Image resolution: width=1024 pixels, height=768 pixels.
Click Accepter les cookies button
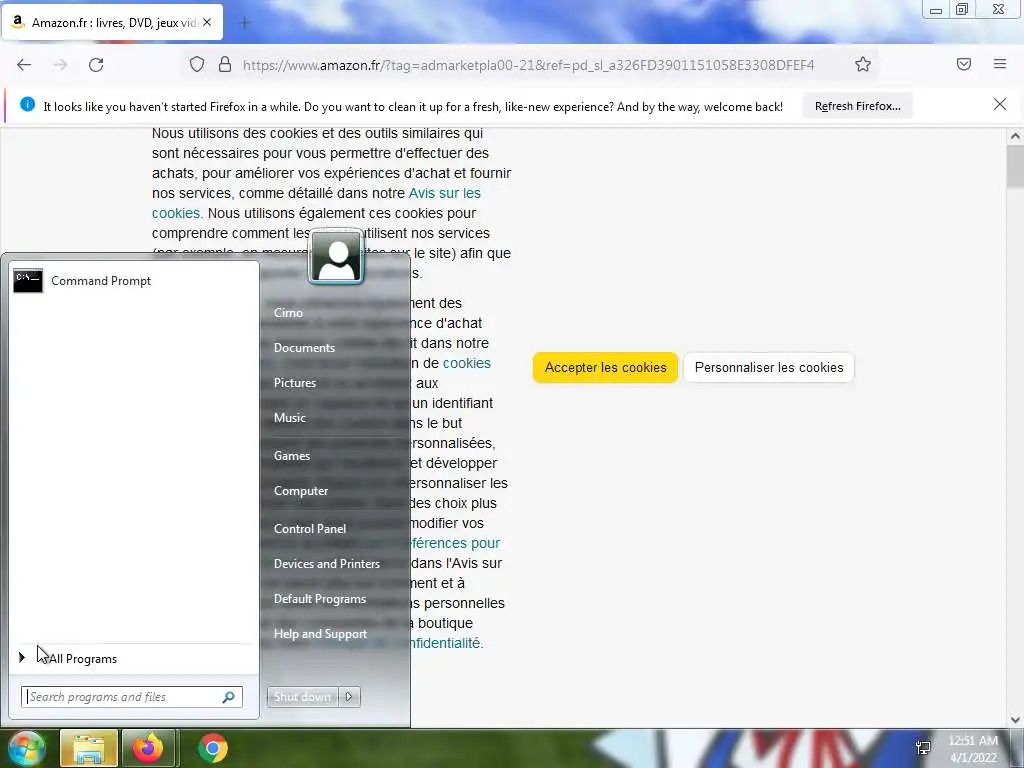pyautogui.click(x=605, y=367)
